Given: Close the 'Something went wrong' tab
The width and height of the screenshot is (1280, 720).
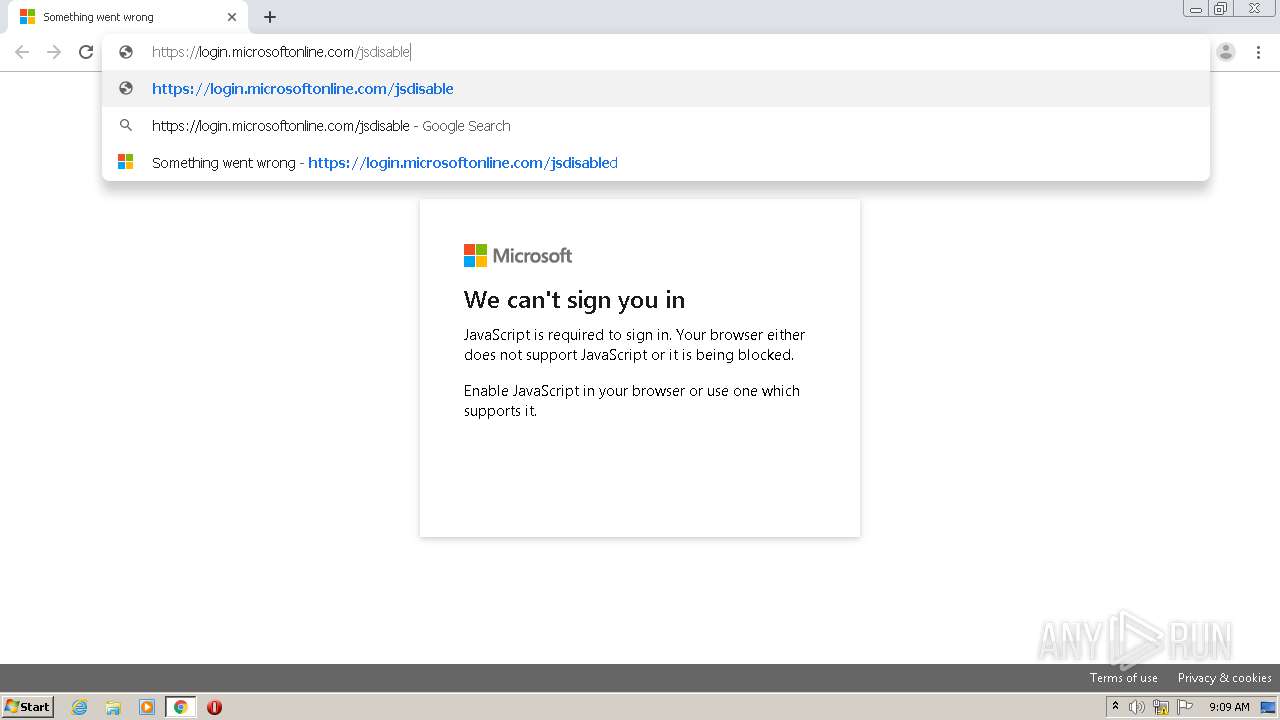Looking at the screenshot, I should click(x=232, y=17).
